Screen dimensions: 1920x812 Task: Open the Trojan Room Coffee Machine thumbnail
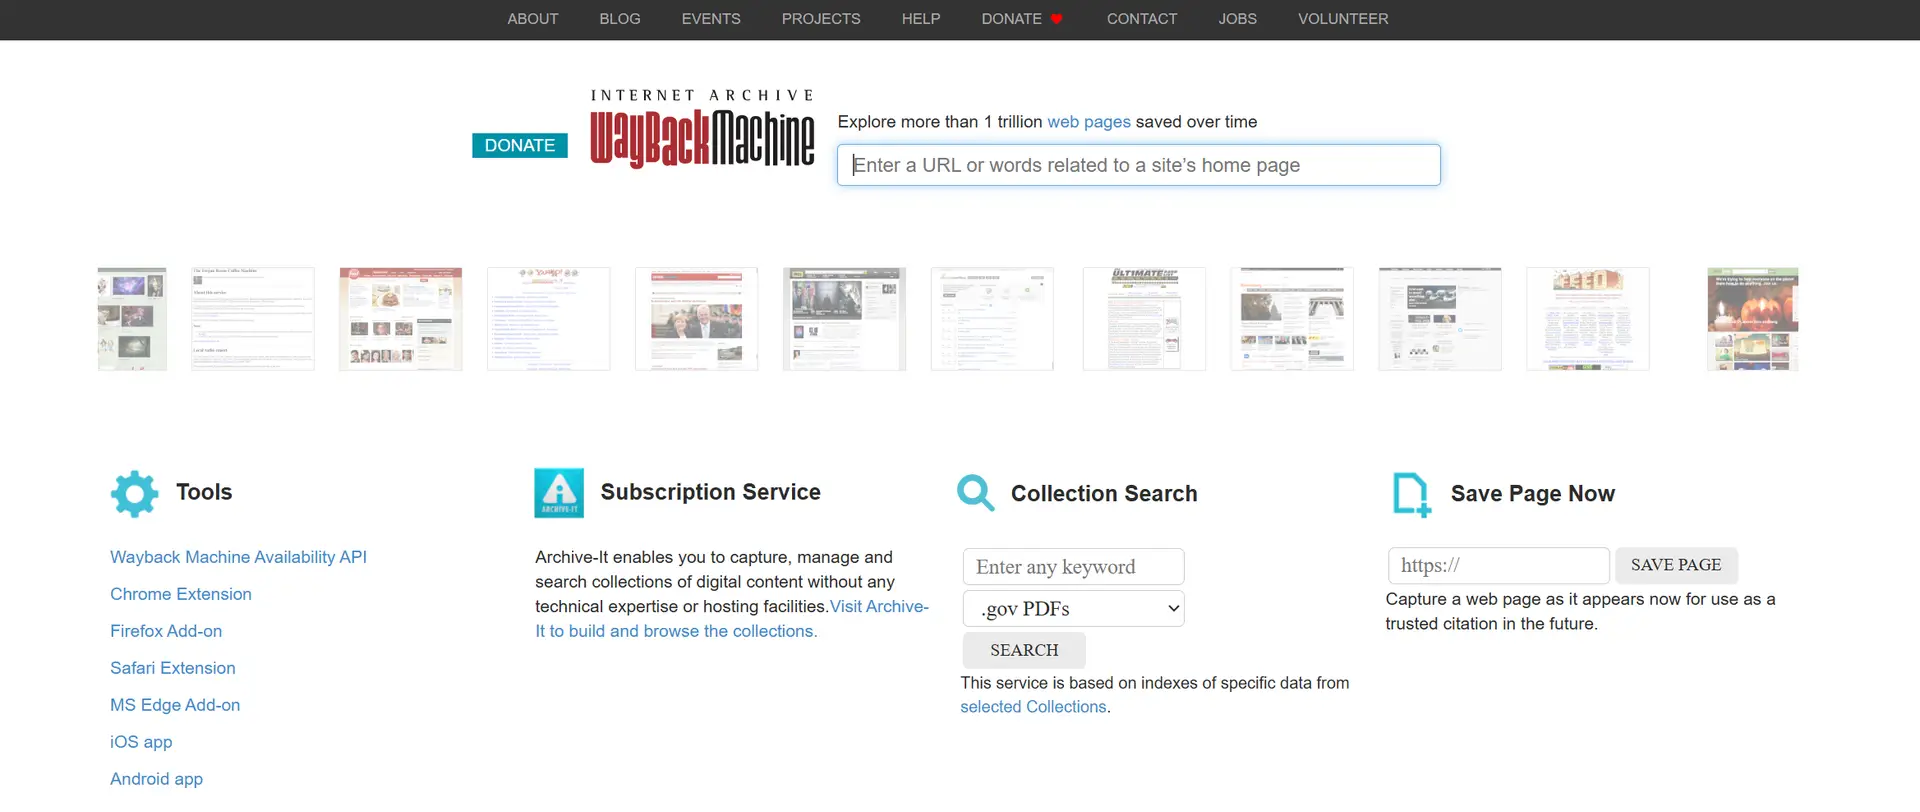click(253, 319)
